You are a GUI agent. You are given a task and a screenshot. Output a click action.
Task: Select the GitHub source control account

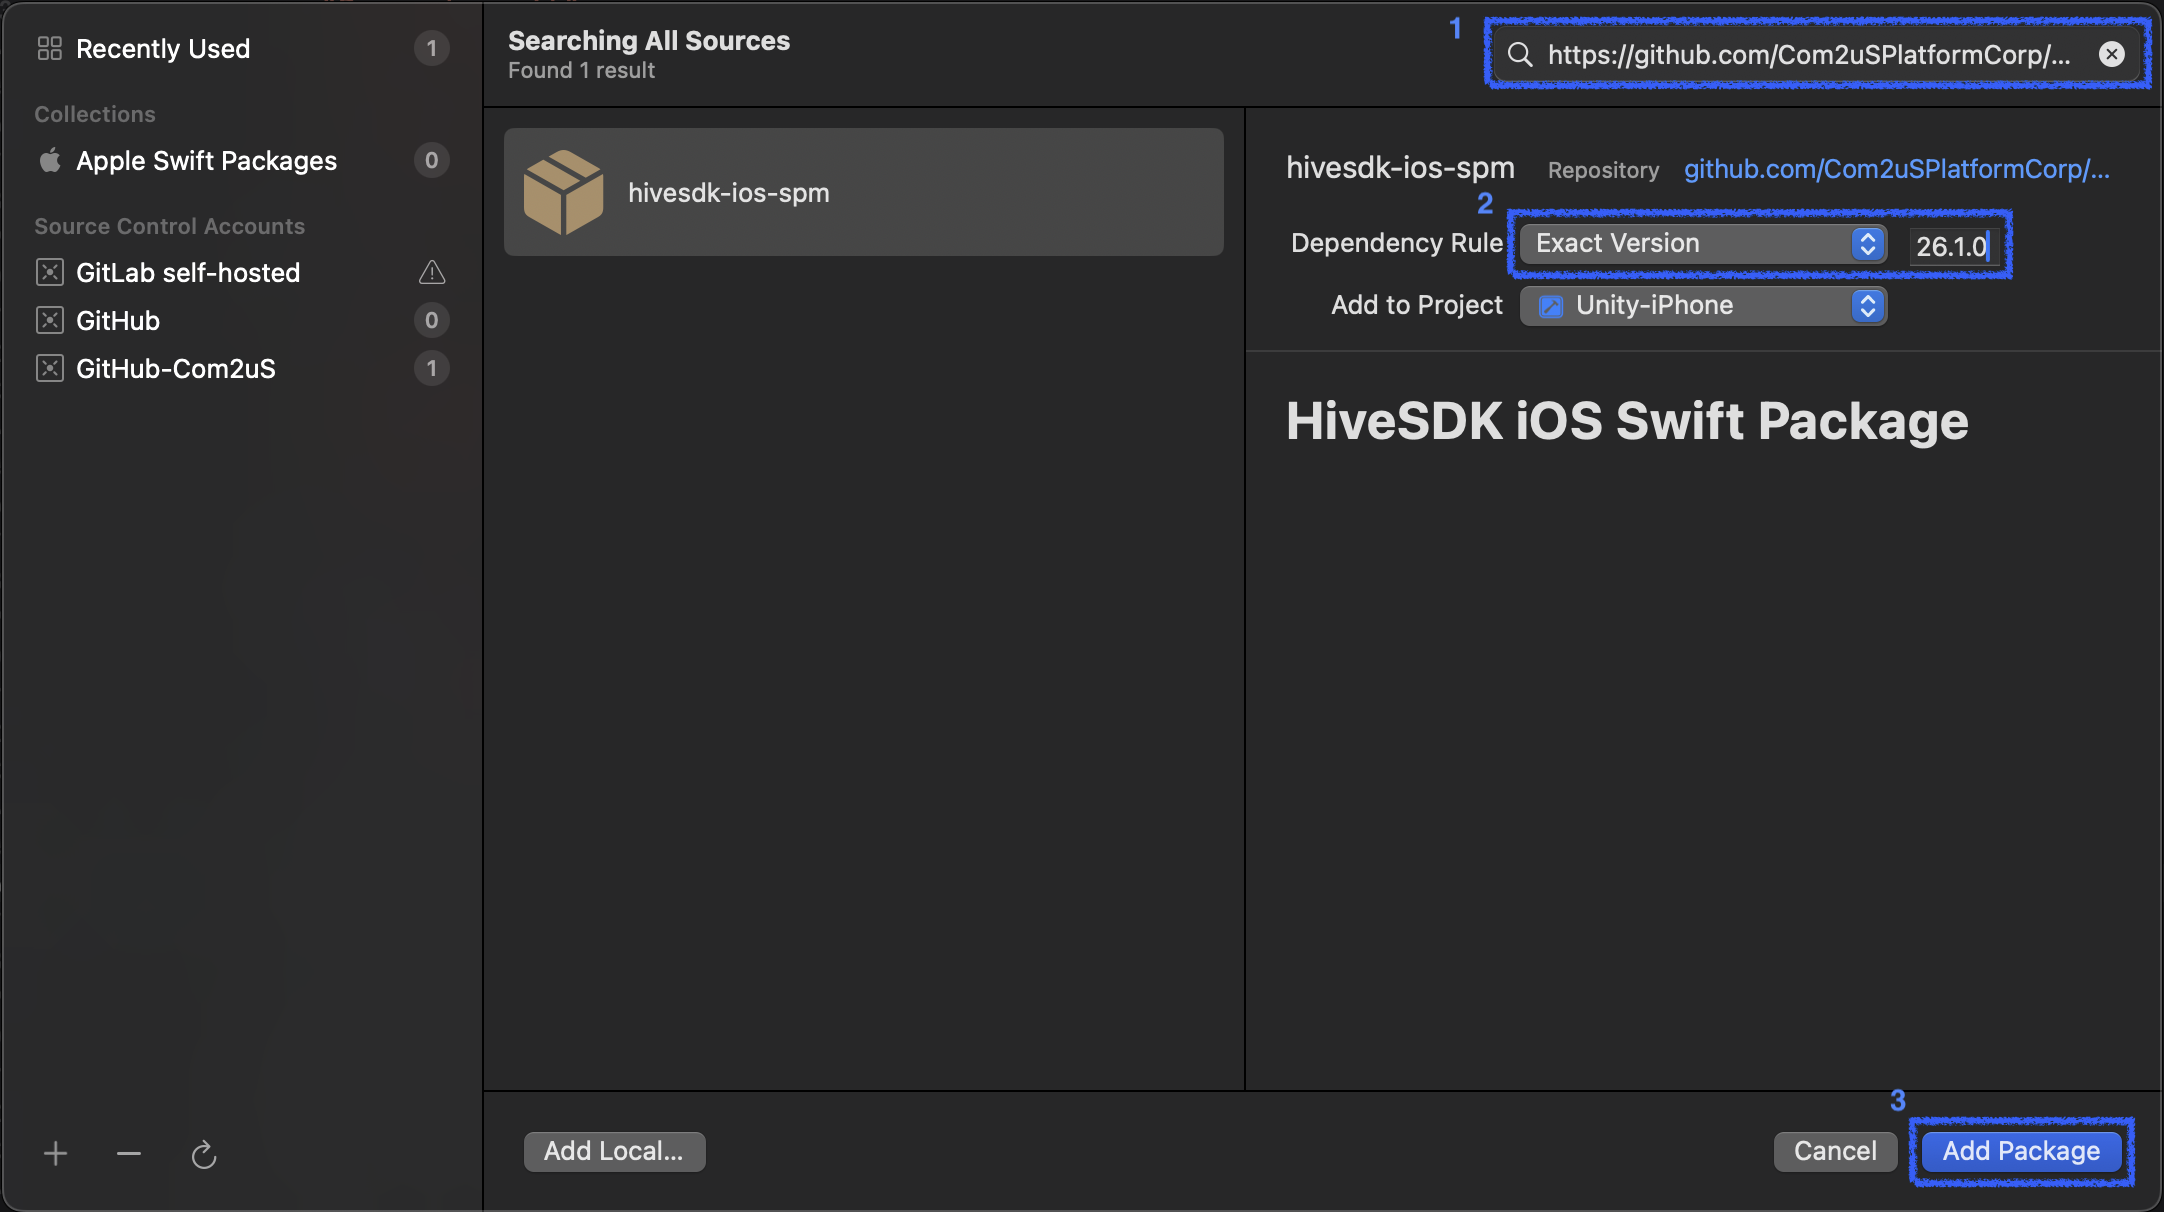pyautogui.click(x=118, y=320)
